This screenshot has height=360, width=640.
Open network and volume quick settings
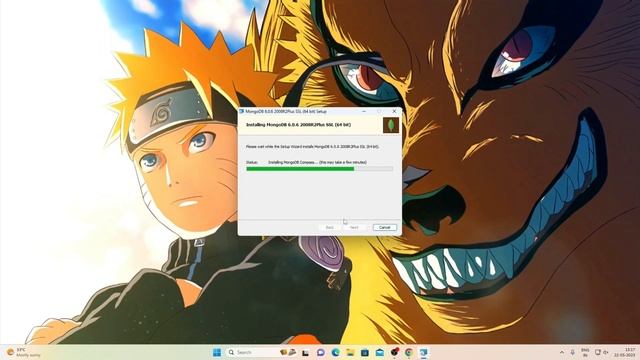(x=601, y=352)
